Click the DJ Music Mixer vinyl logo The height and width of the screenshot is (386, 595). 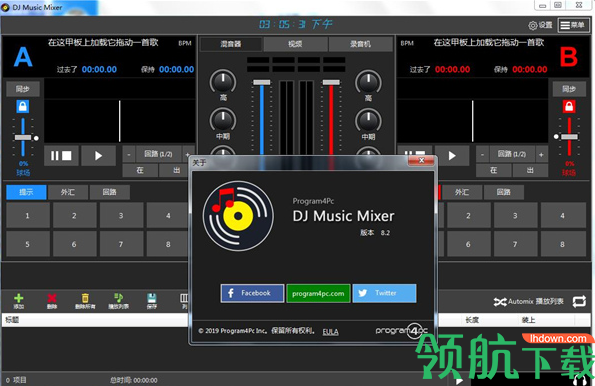(x=238, y=216)
